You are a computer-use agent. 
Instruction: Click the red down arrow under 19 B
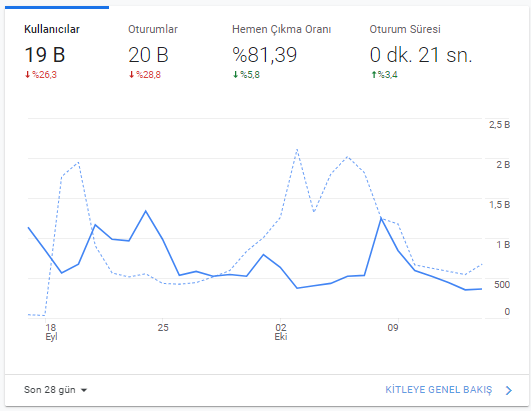point(27,74)
